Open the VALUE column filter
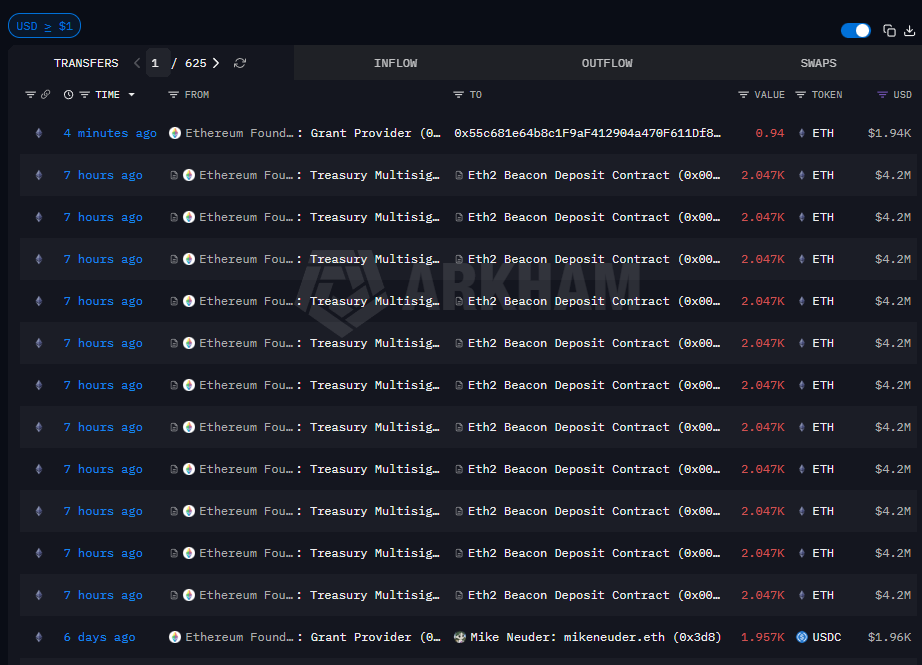This screenshot has height=665, width=922. 743,95
